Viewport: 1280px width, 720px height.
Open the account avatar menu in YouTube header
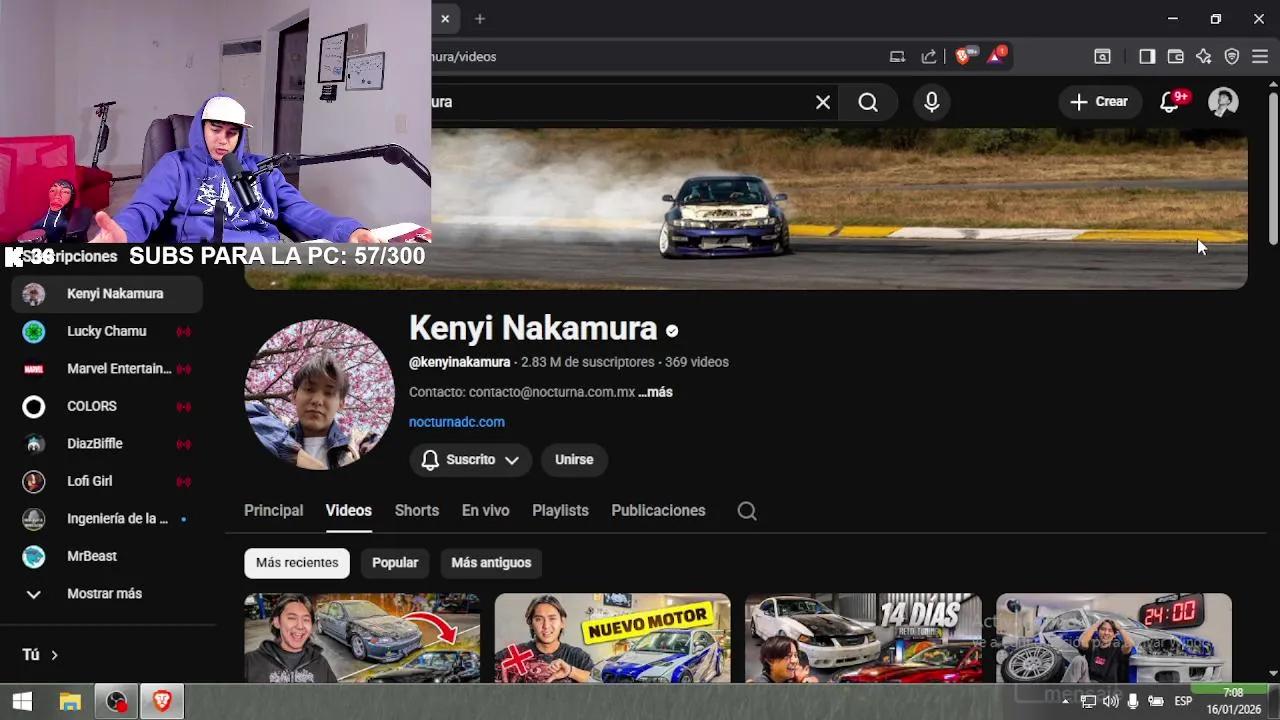[x=1223, y=102]
